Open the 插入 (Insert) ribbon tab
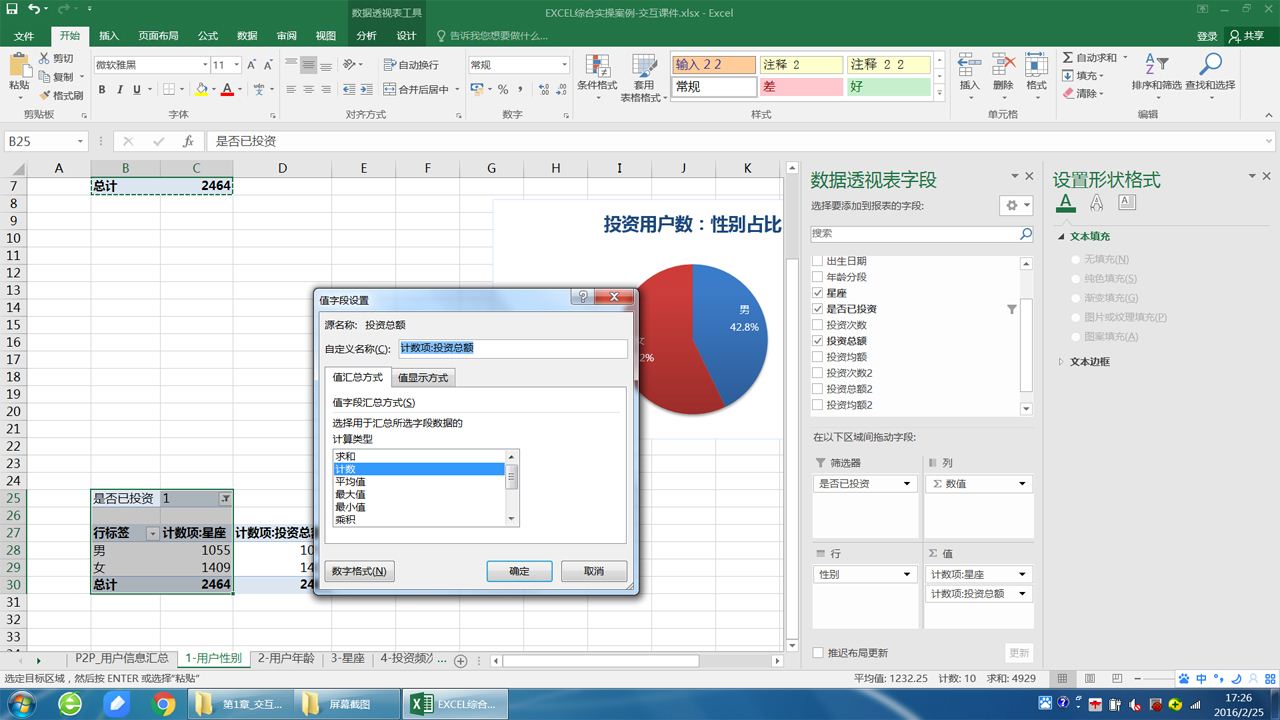The width and height of the screenshot is (1280, 720). (x=108, y=36)
